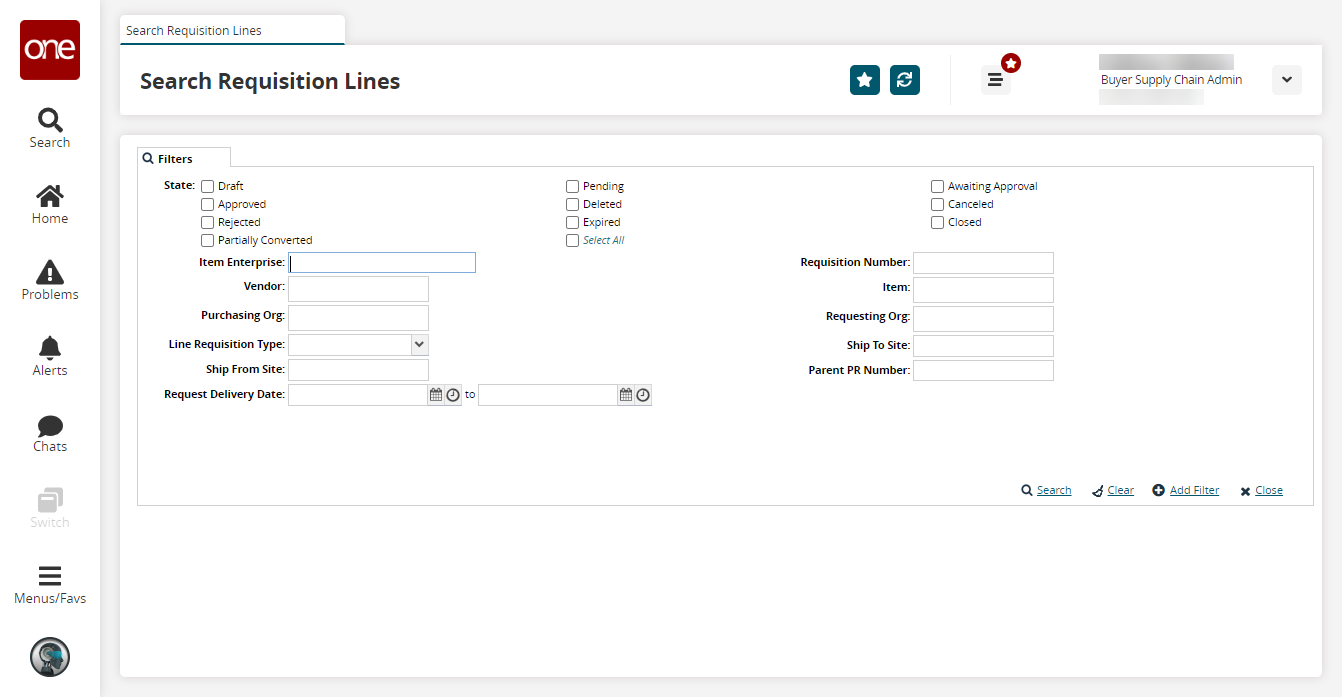Expand the Line Requisition Type dropdown
This screenshot has height=697, width=1342.
pos(419,344)
